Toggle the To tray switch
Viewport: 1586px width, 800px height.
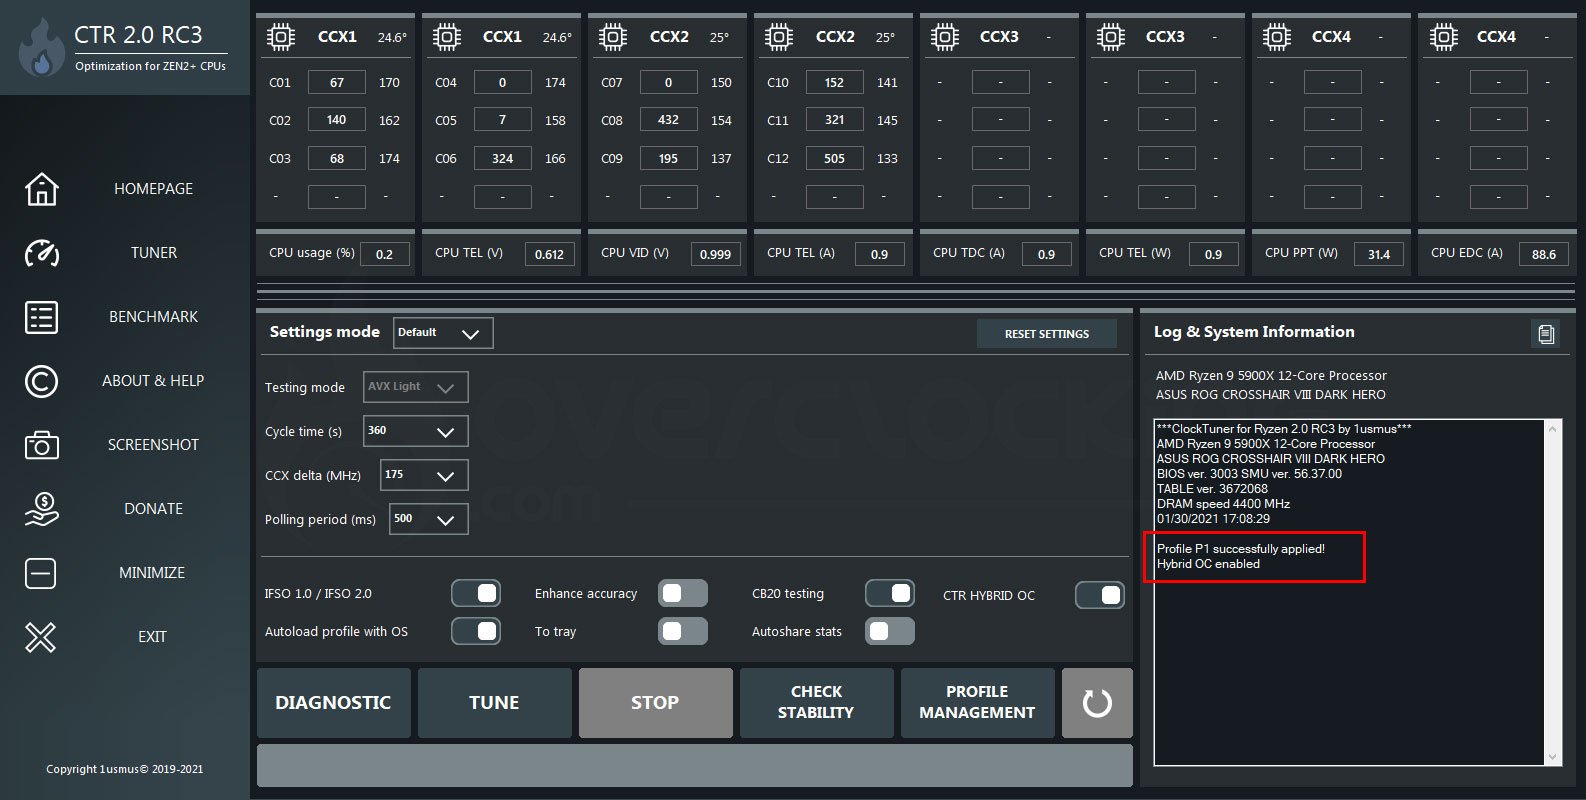click(x=683, y=632)
